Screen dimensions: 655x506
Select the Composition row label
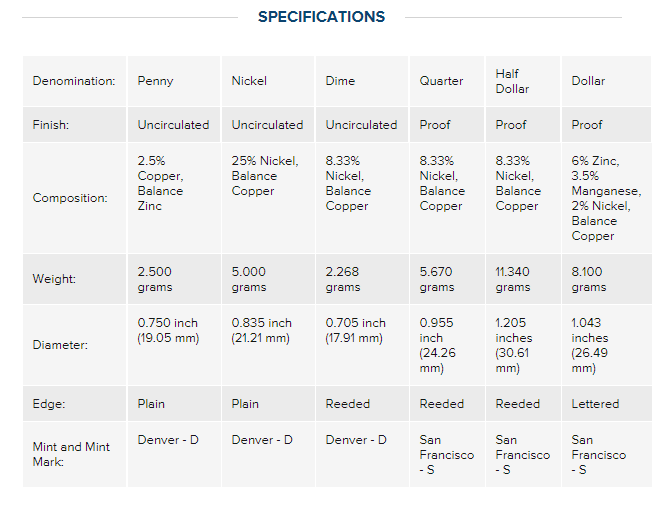[x=70, y=198]
